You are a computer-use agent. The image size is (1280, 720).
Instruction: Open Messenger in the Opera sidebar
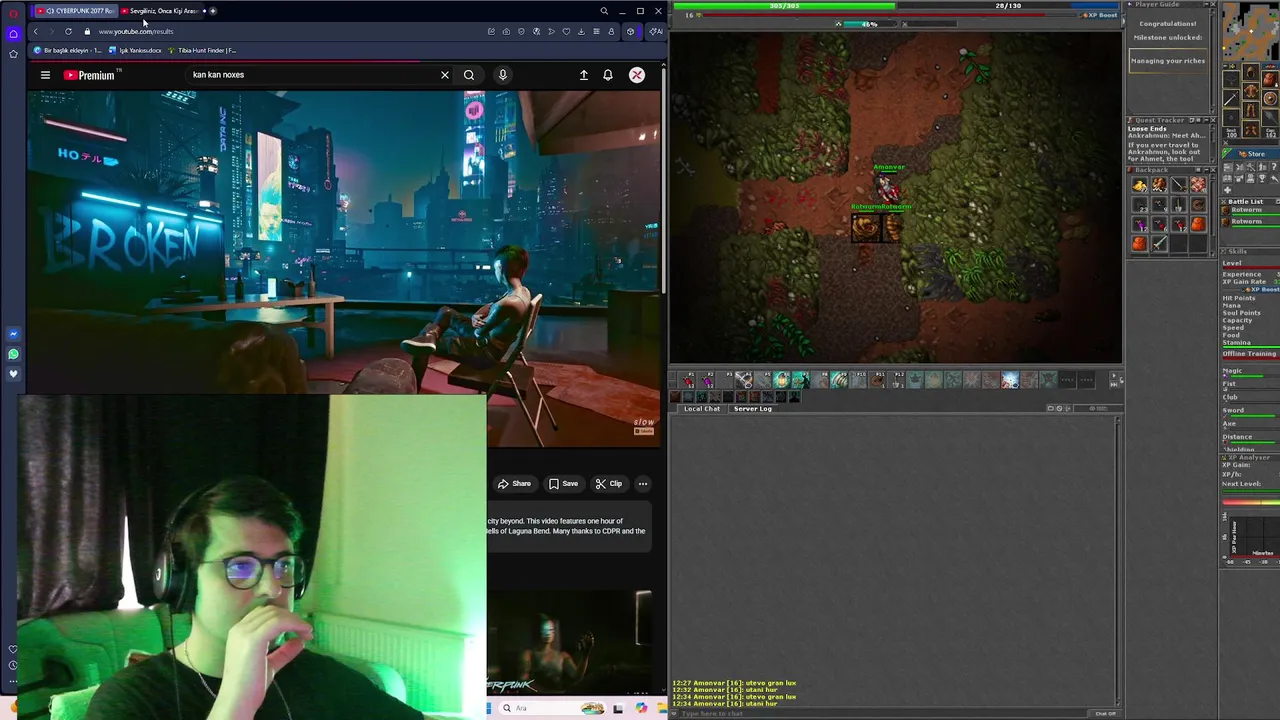click(x=13, y=334)
